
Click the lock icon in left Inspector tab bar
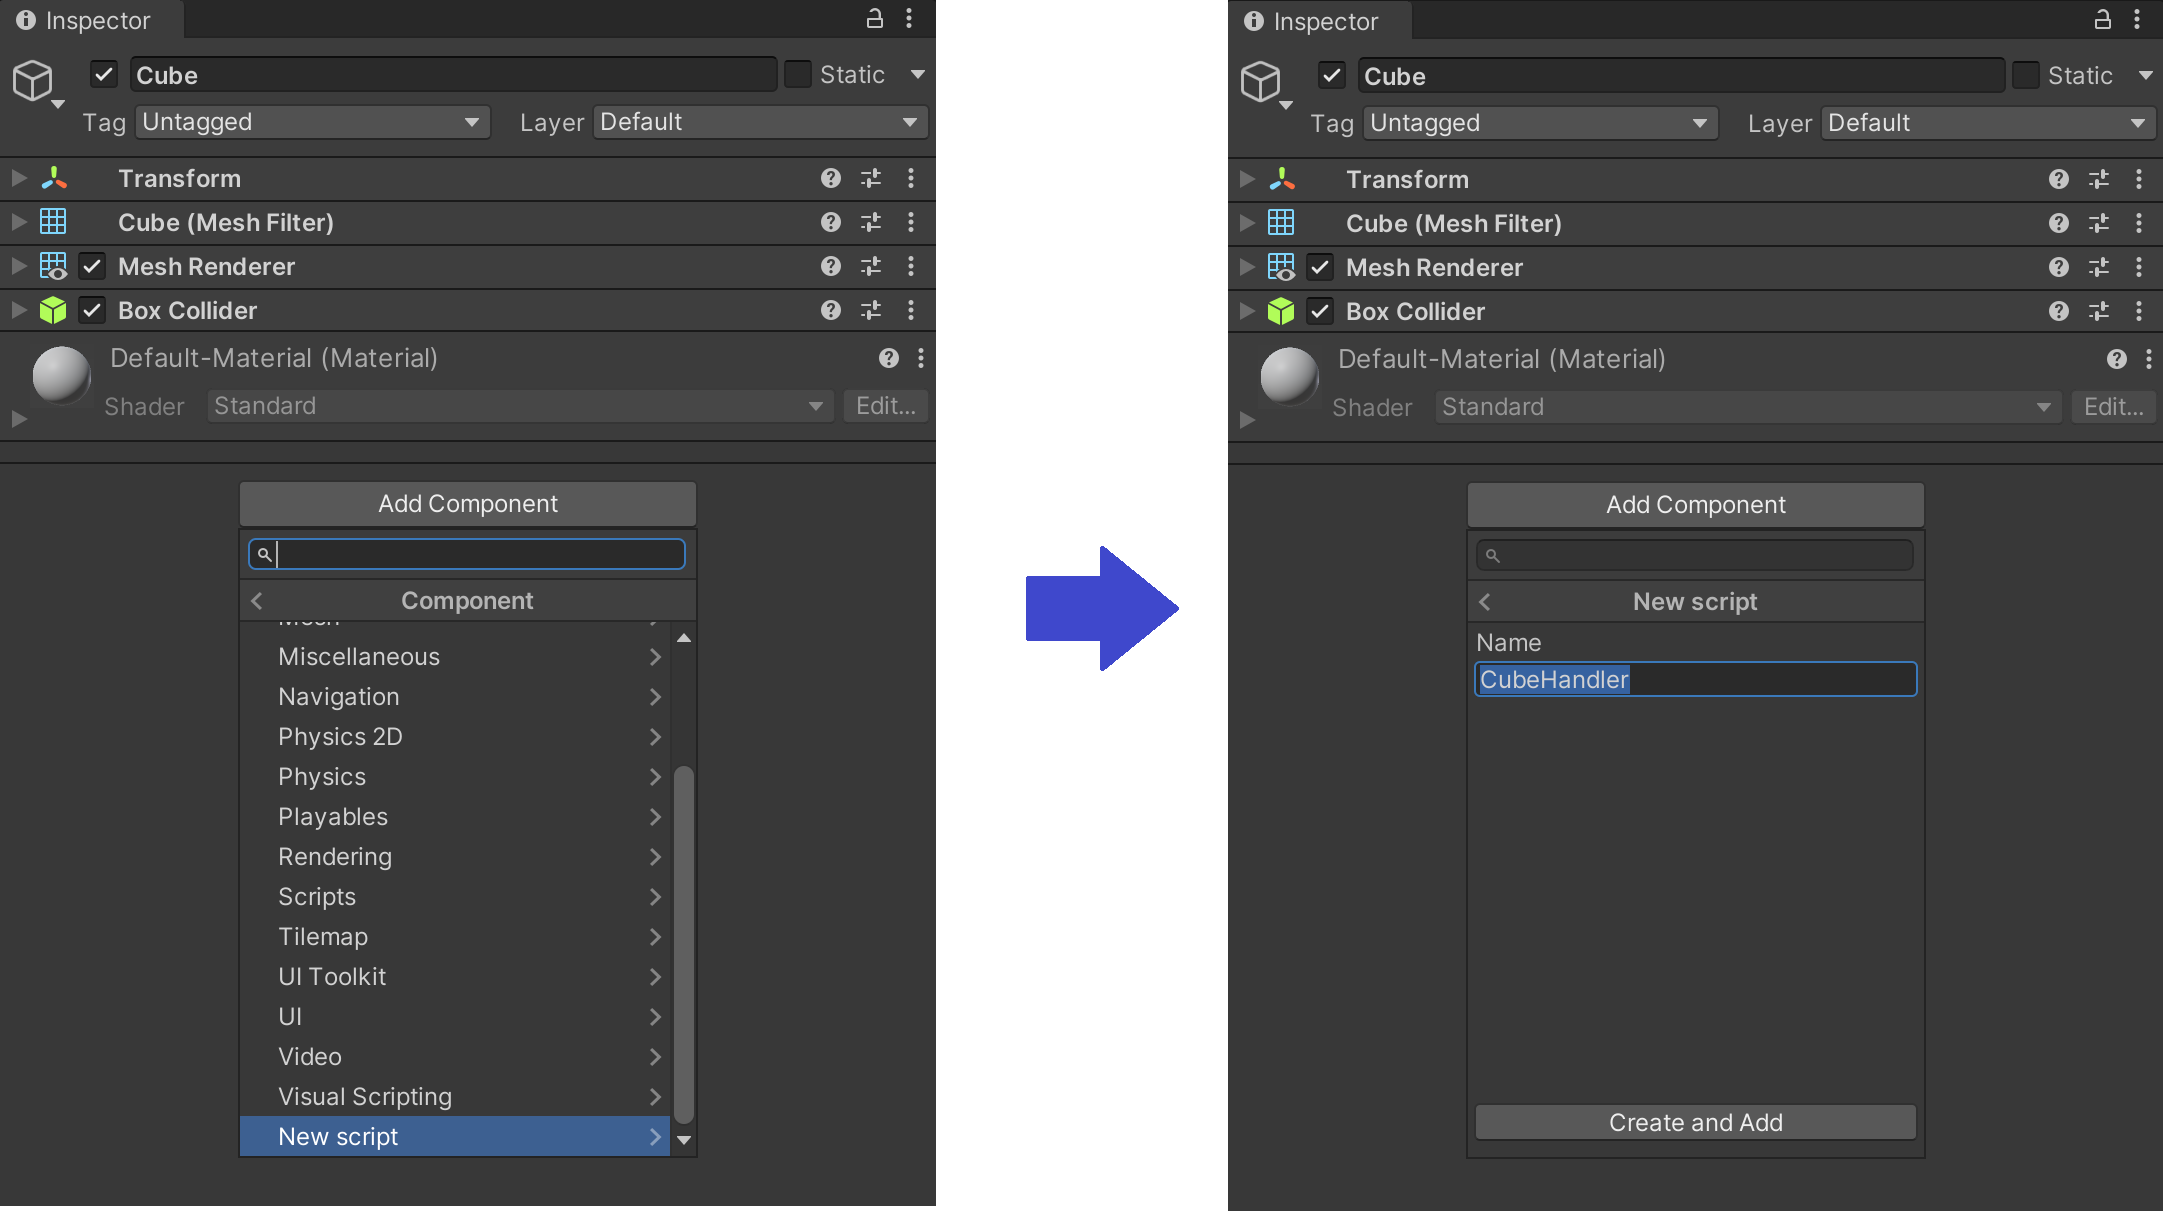point(874,18)
